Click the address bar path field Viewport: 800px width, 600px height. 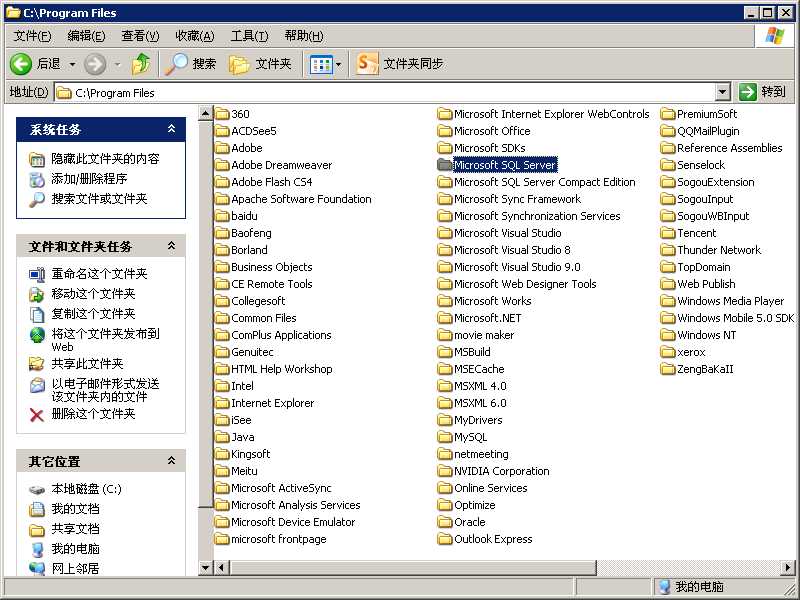pyautogui.click(x=385, y=92)
